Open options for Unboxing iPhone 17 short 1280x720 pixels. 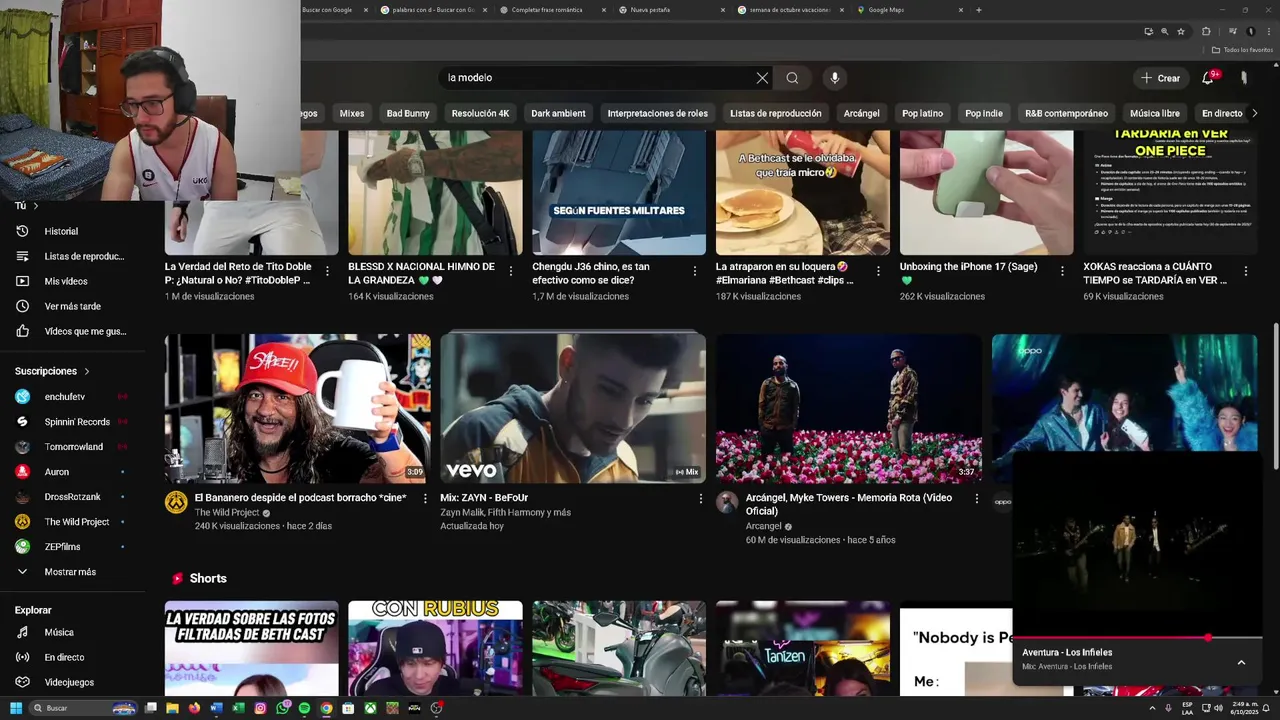pos(1062,271)
